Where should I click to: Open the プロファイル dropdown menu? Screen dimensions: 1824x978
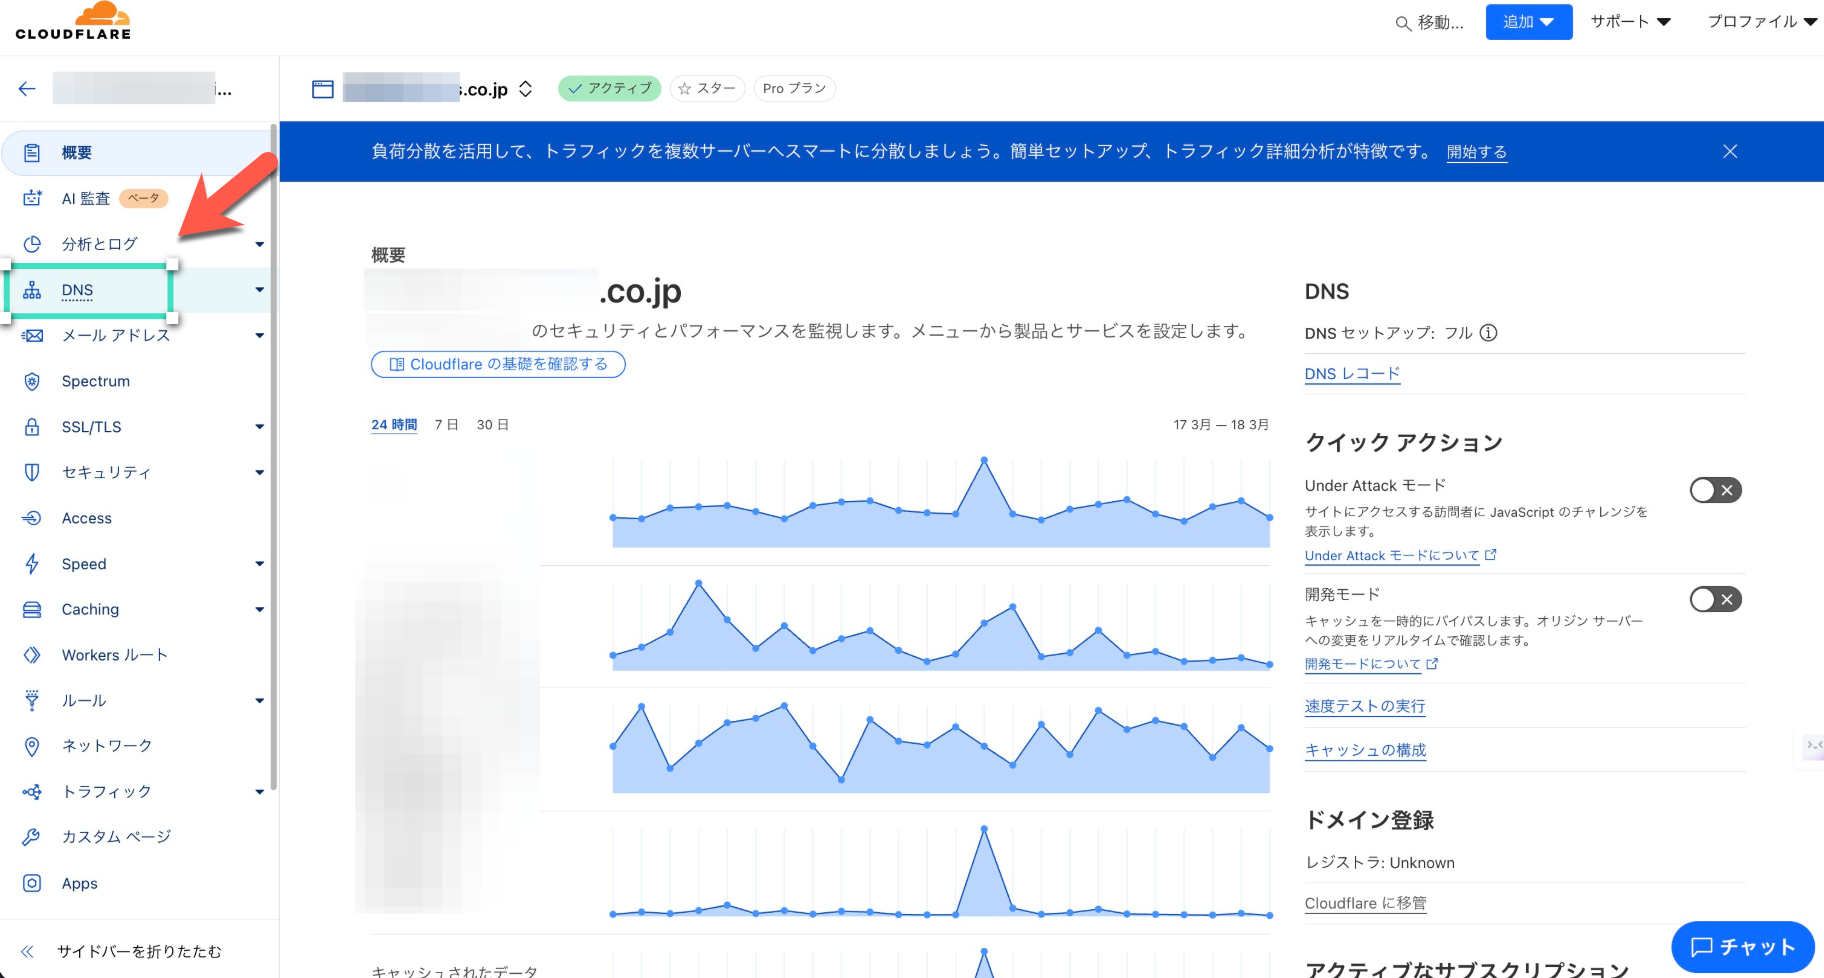1762,21
